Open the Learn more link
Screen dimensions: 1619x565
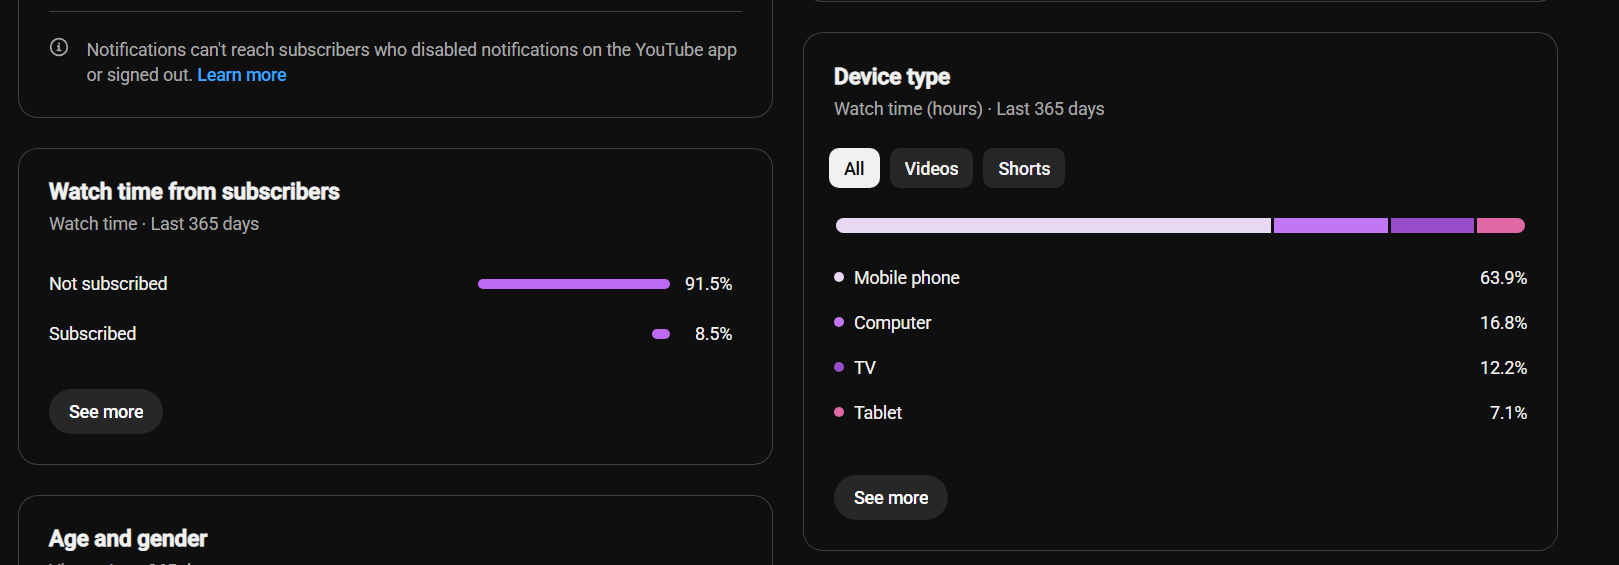242,75
